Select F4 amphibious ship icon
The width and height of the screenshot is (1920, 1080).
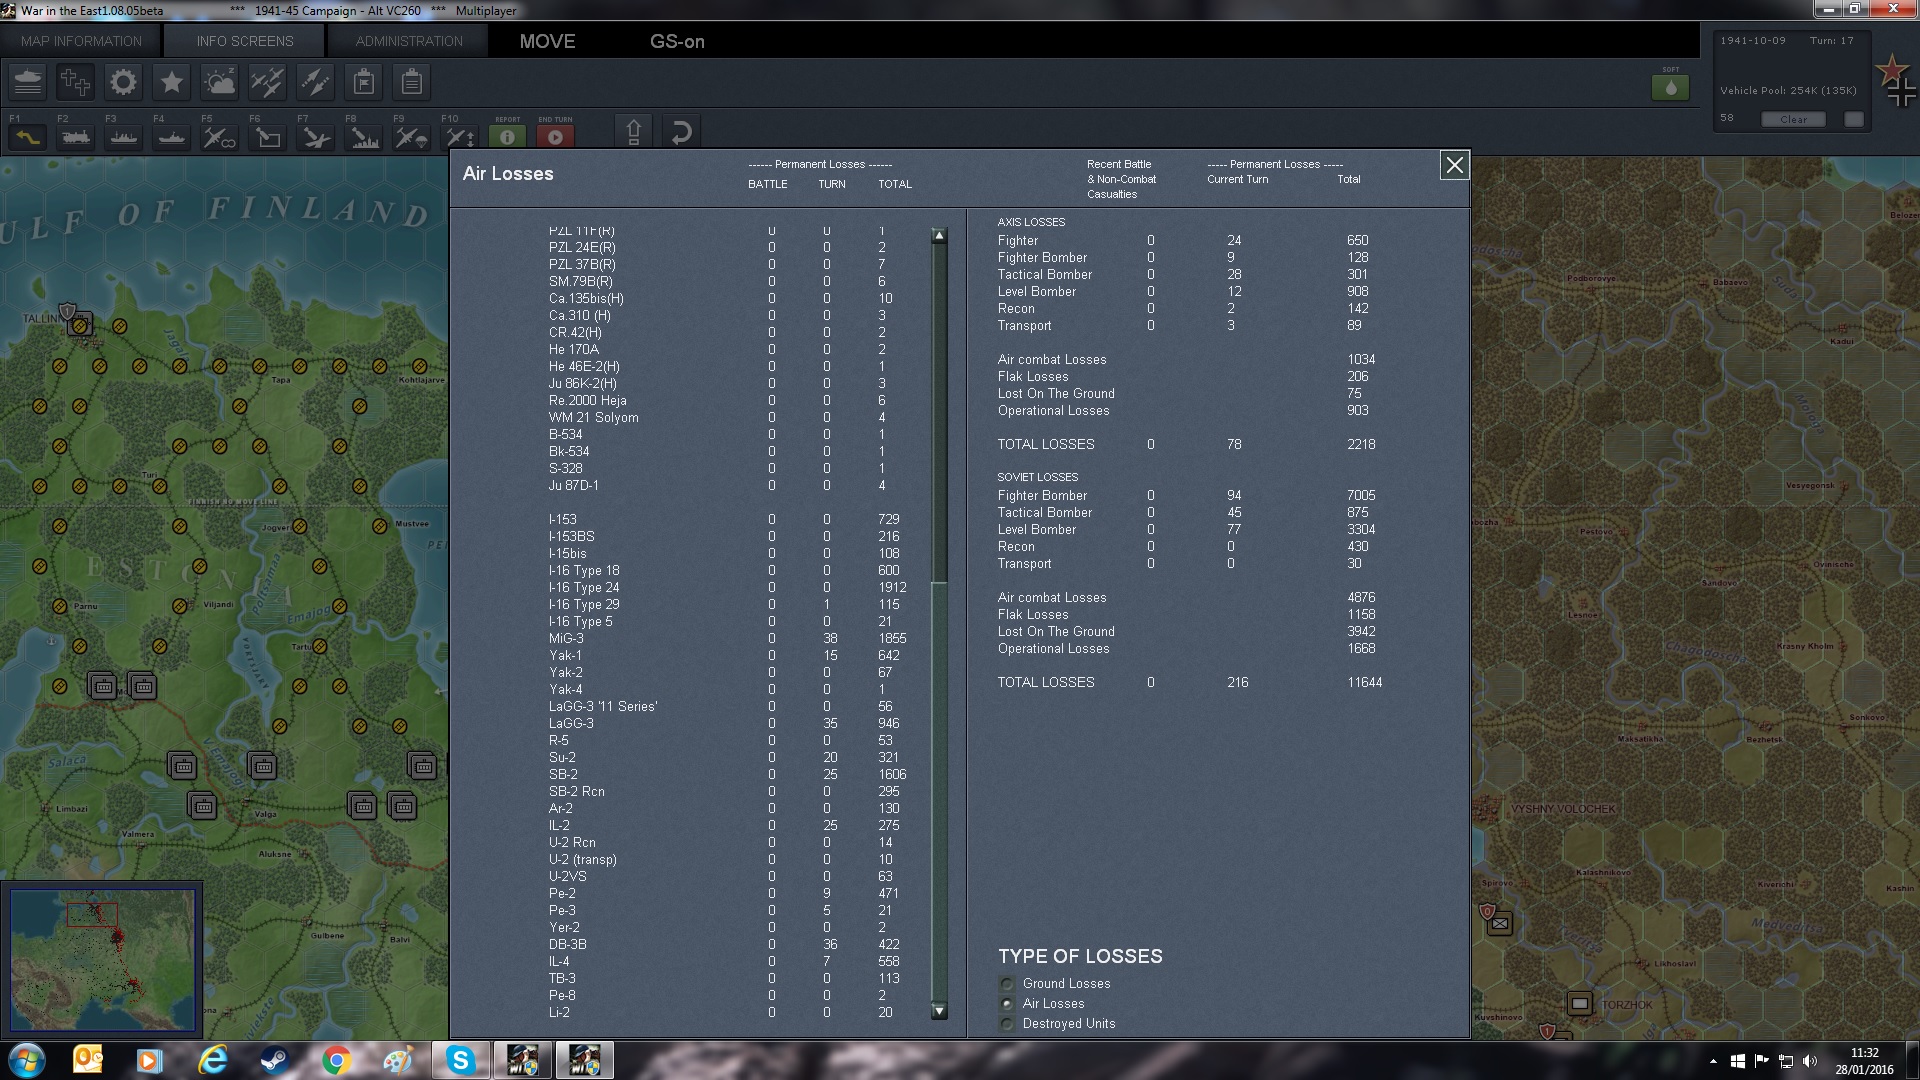click(172, 137)
